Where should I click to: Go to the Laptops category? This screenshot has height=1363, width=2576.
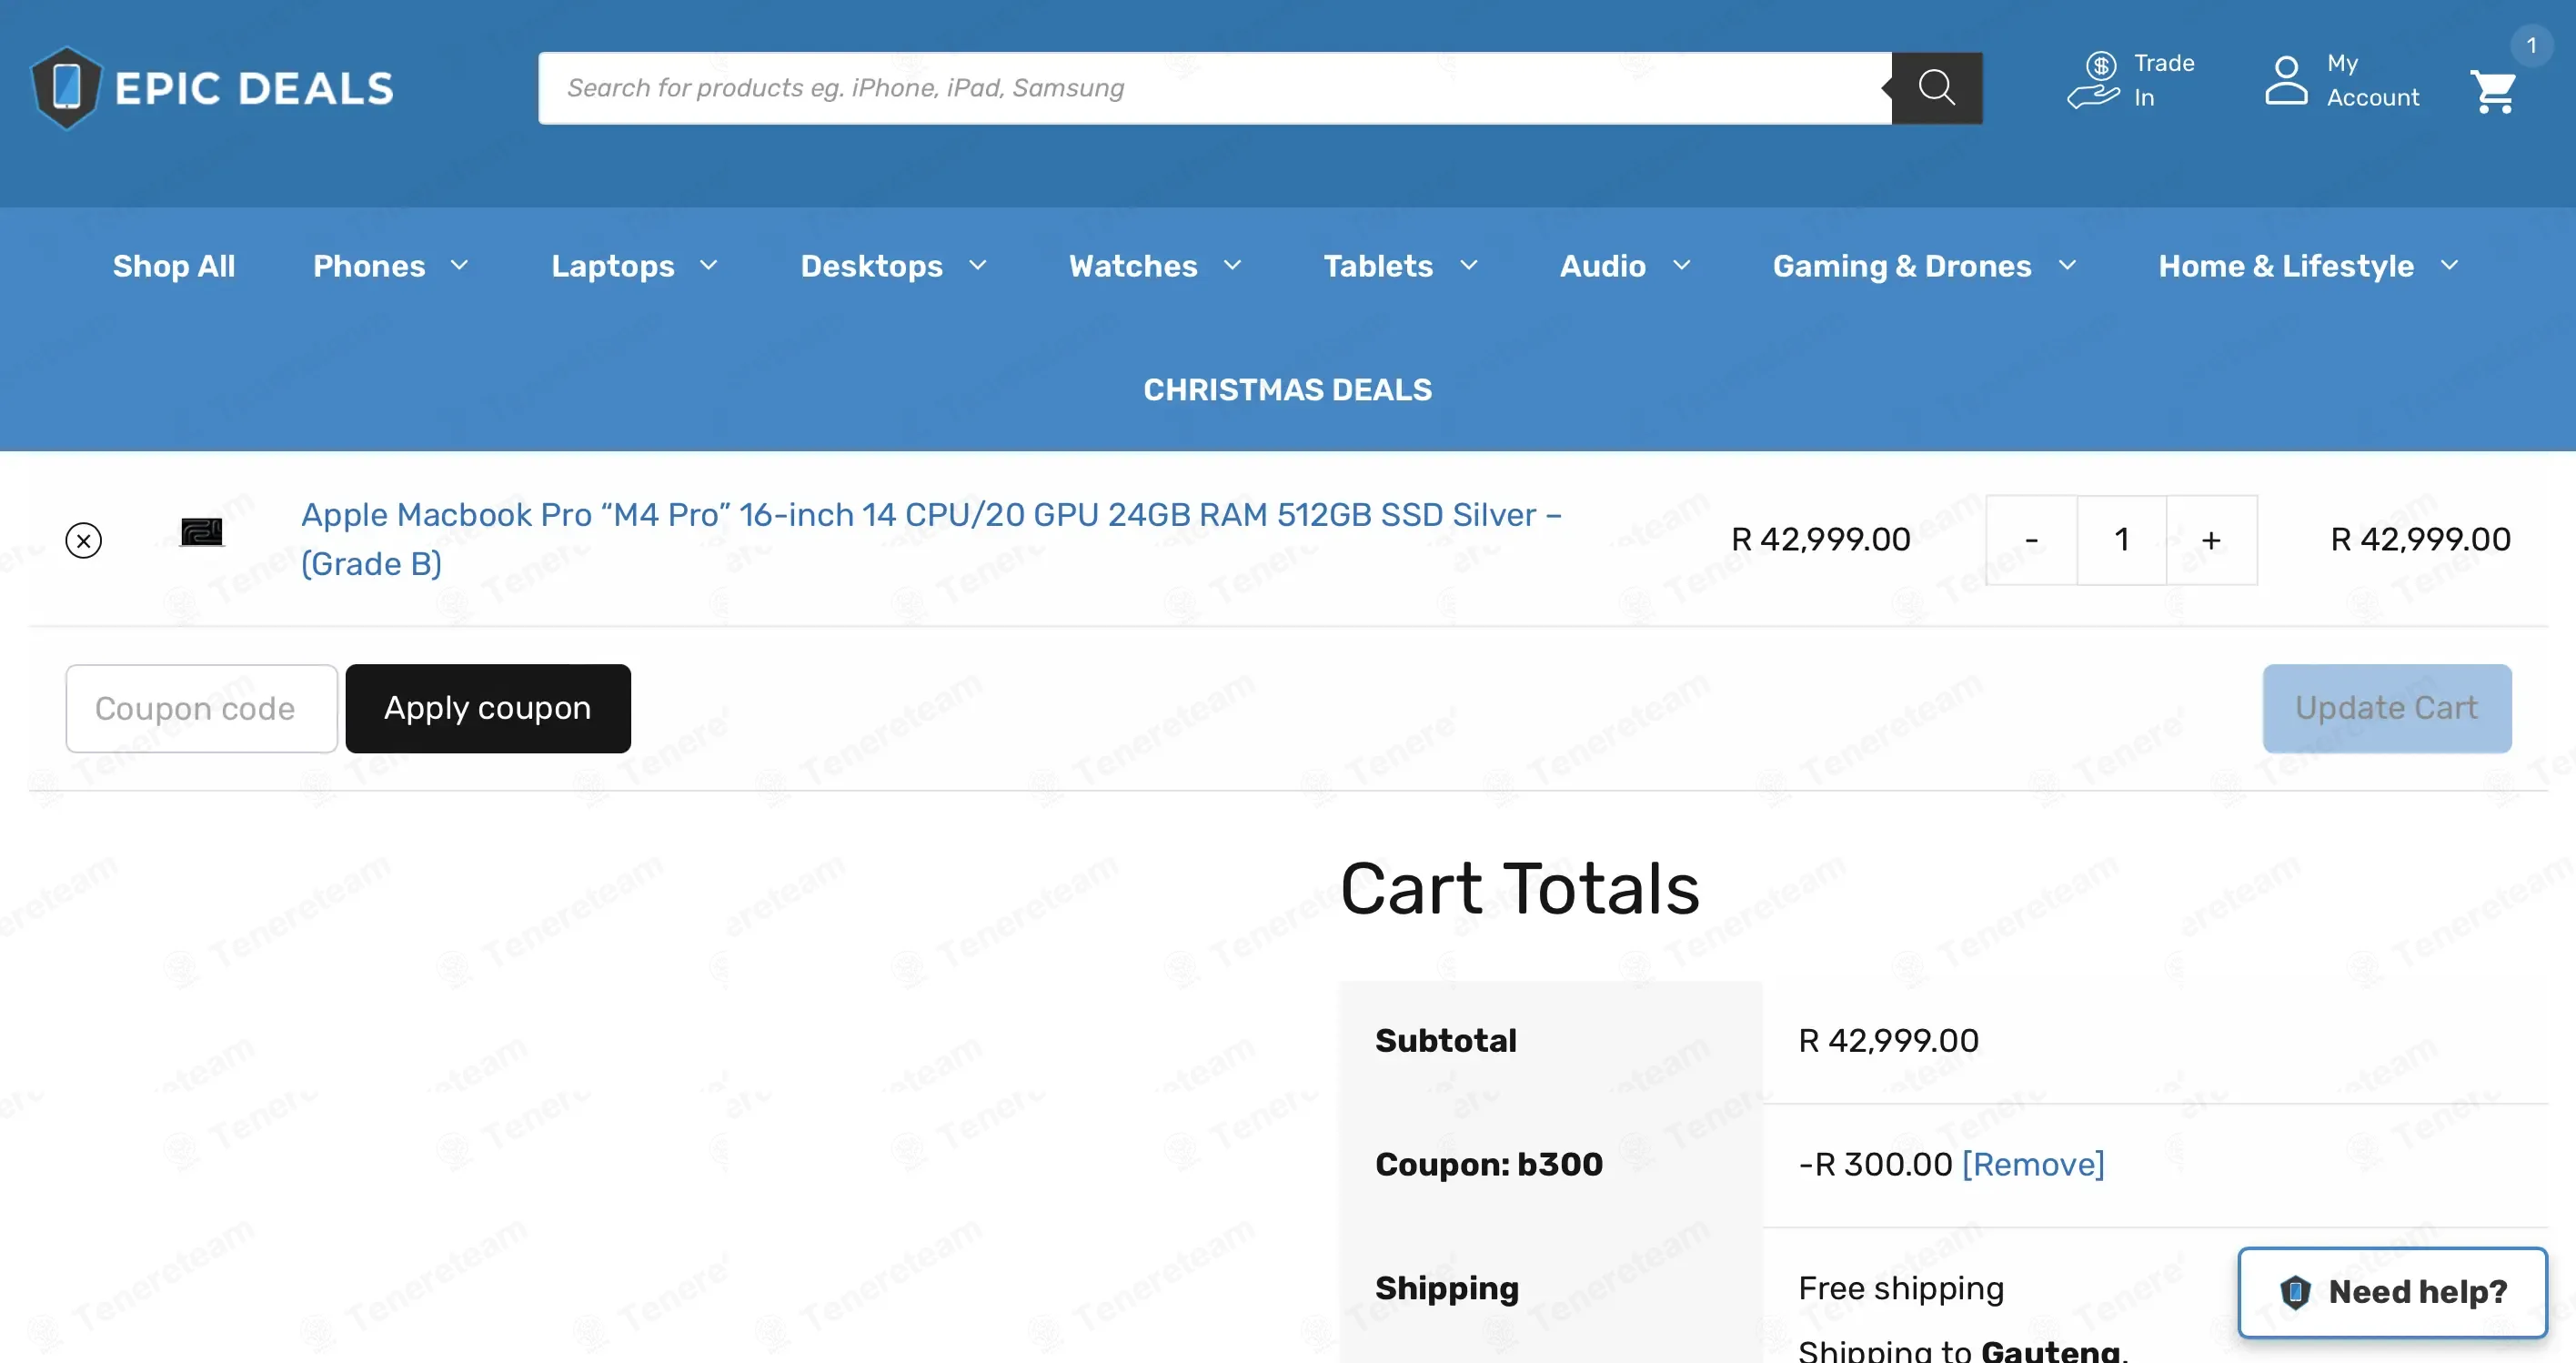pyautogui.click(x=613, y=266)
